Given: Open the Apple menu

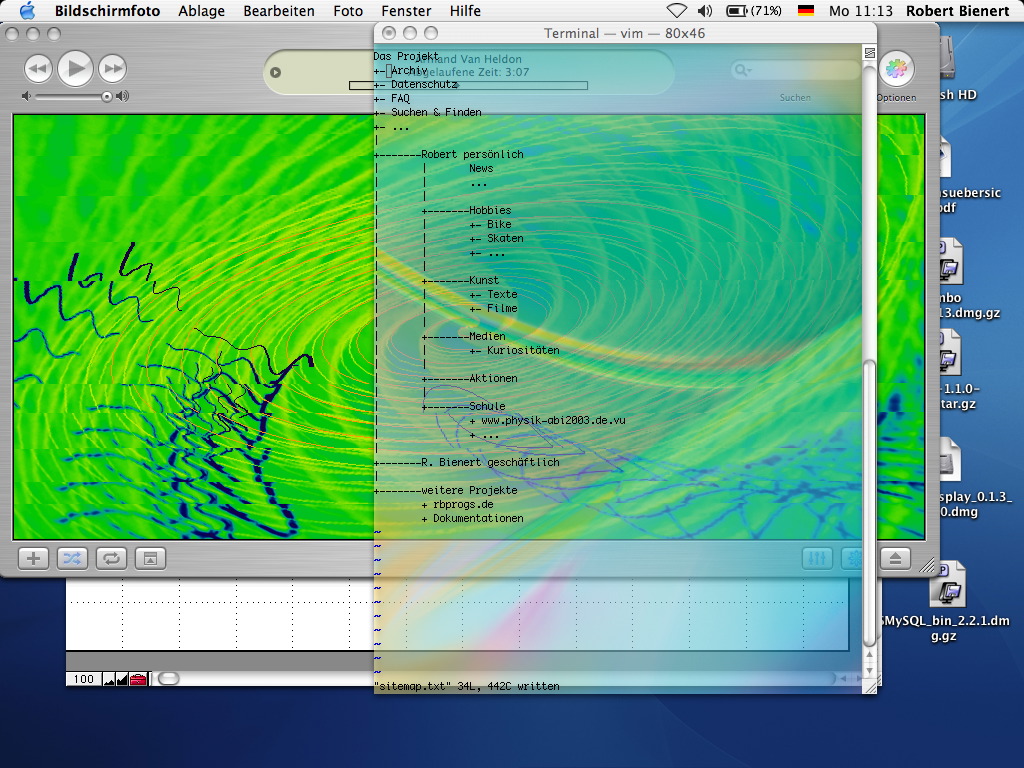Looking at the screenshot, I should 27,10.
